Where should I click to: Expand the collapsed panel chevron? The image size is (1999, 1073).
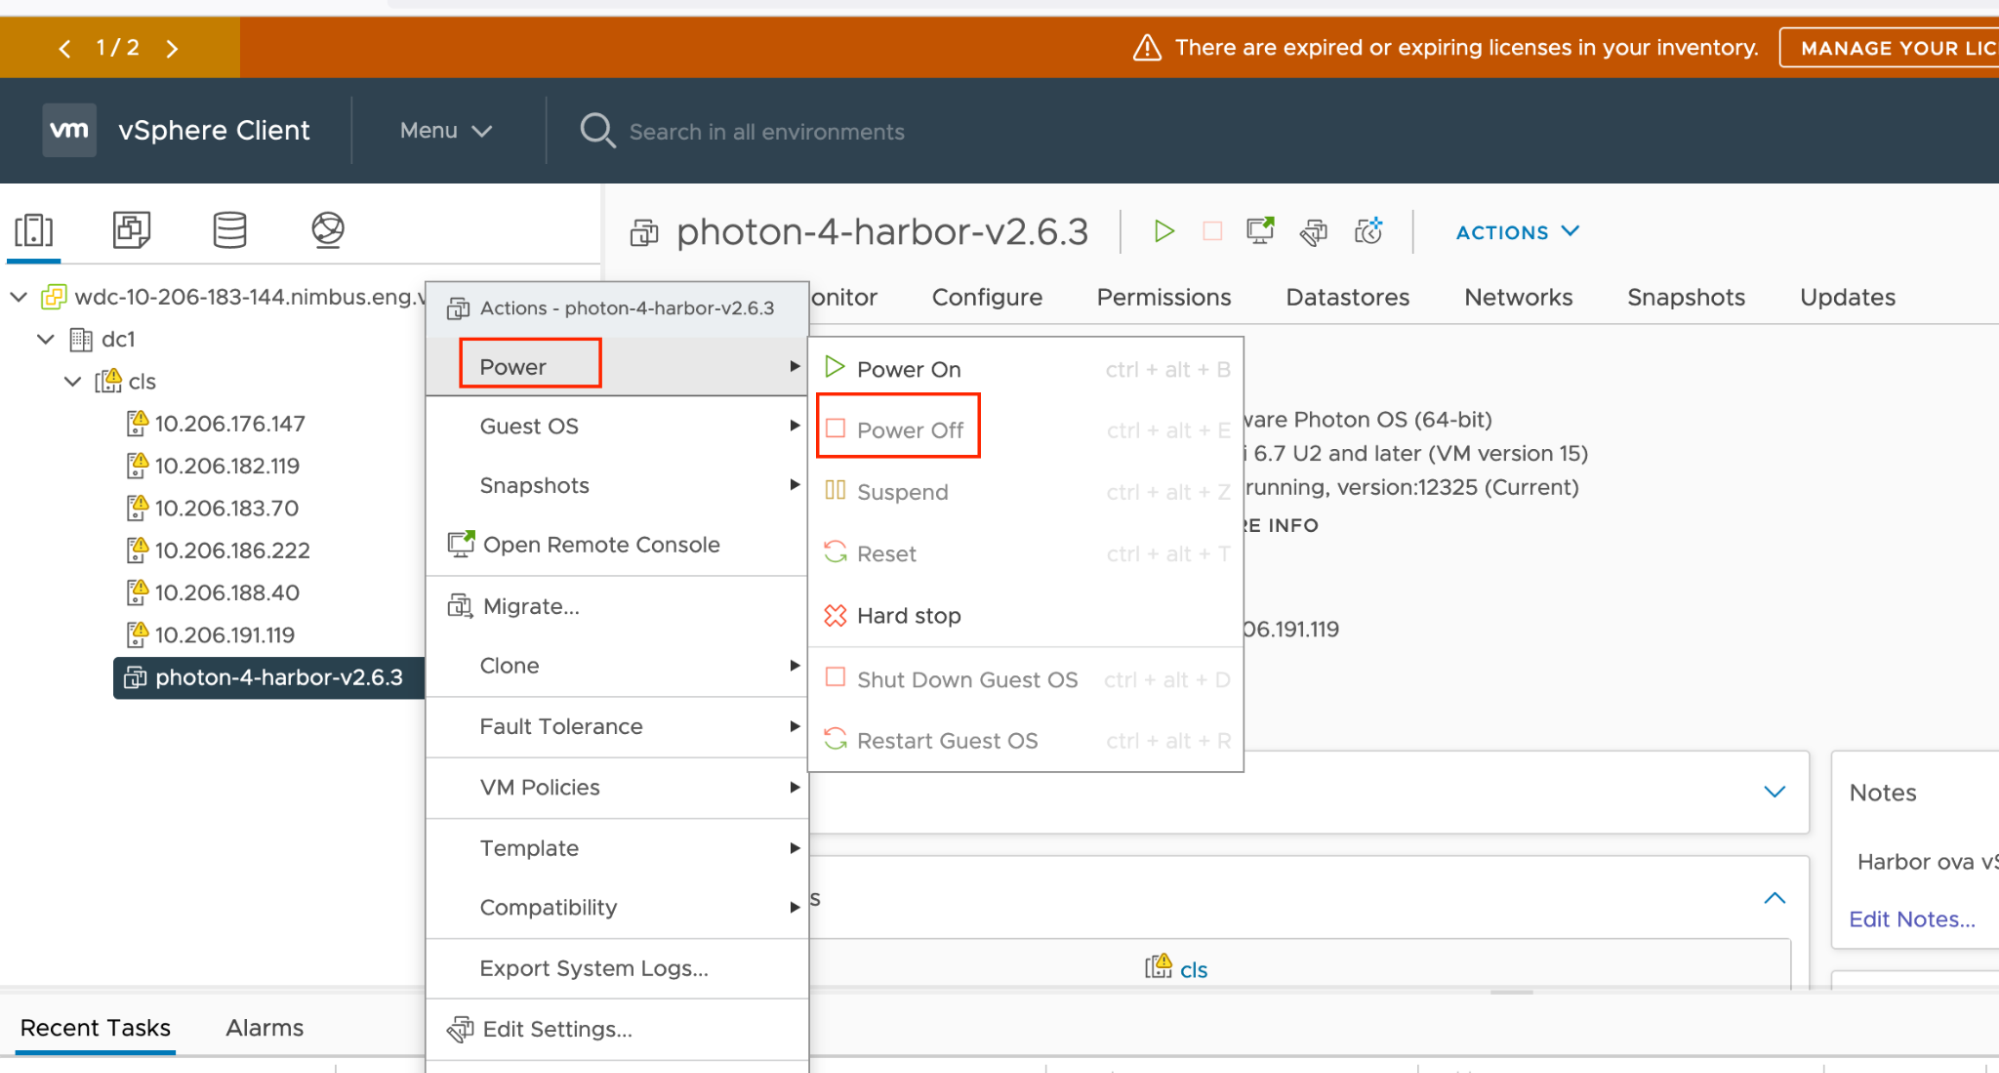[x=1774, y=792]
